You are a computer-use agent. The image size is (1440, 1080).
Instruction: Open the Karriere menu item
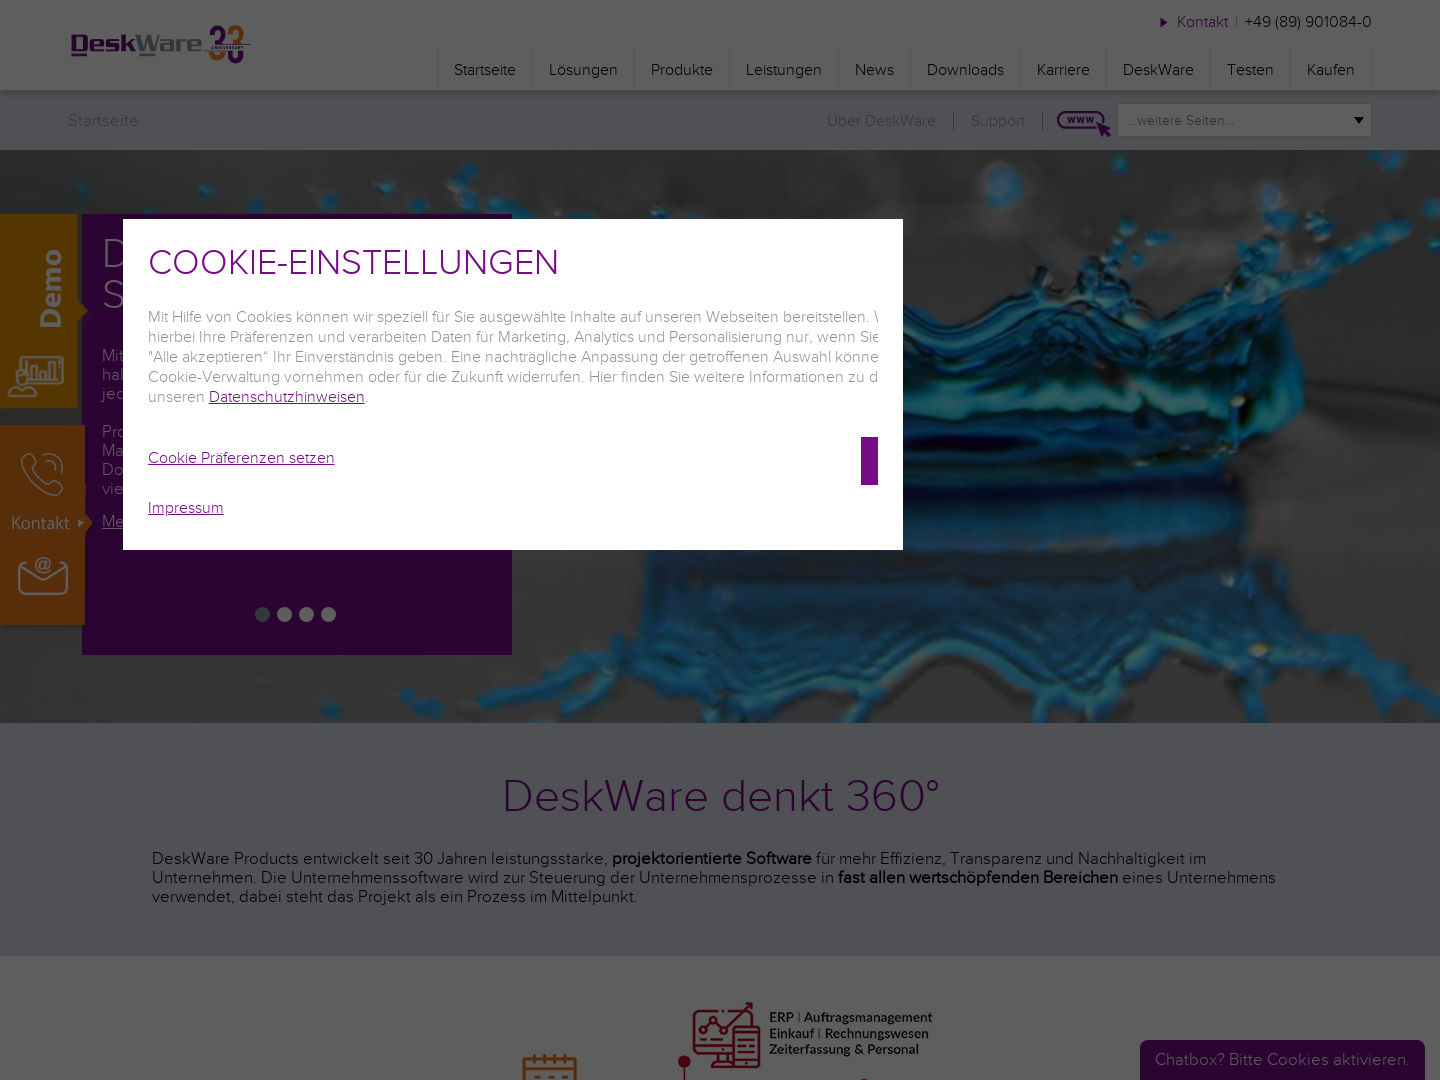coord(1063,70)
